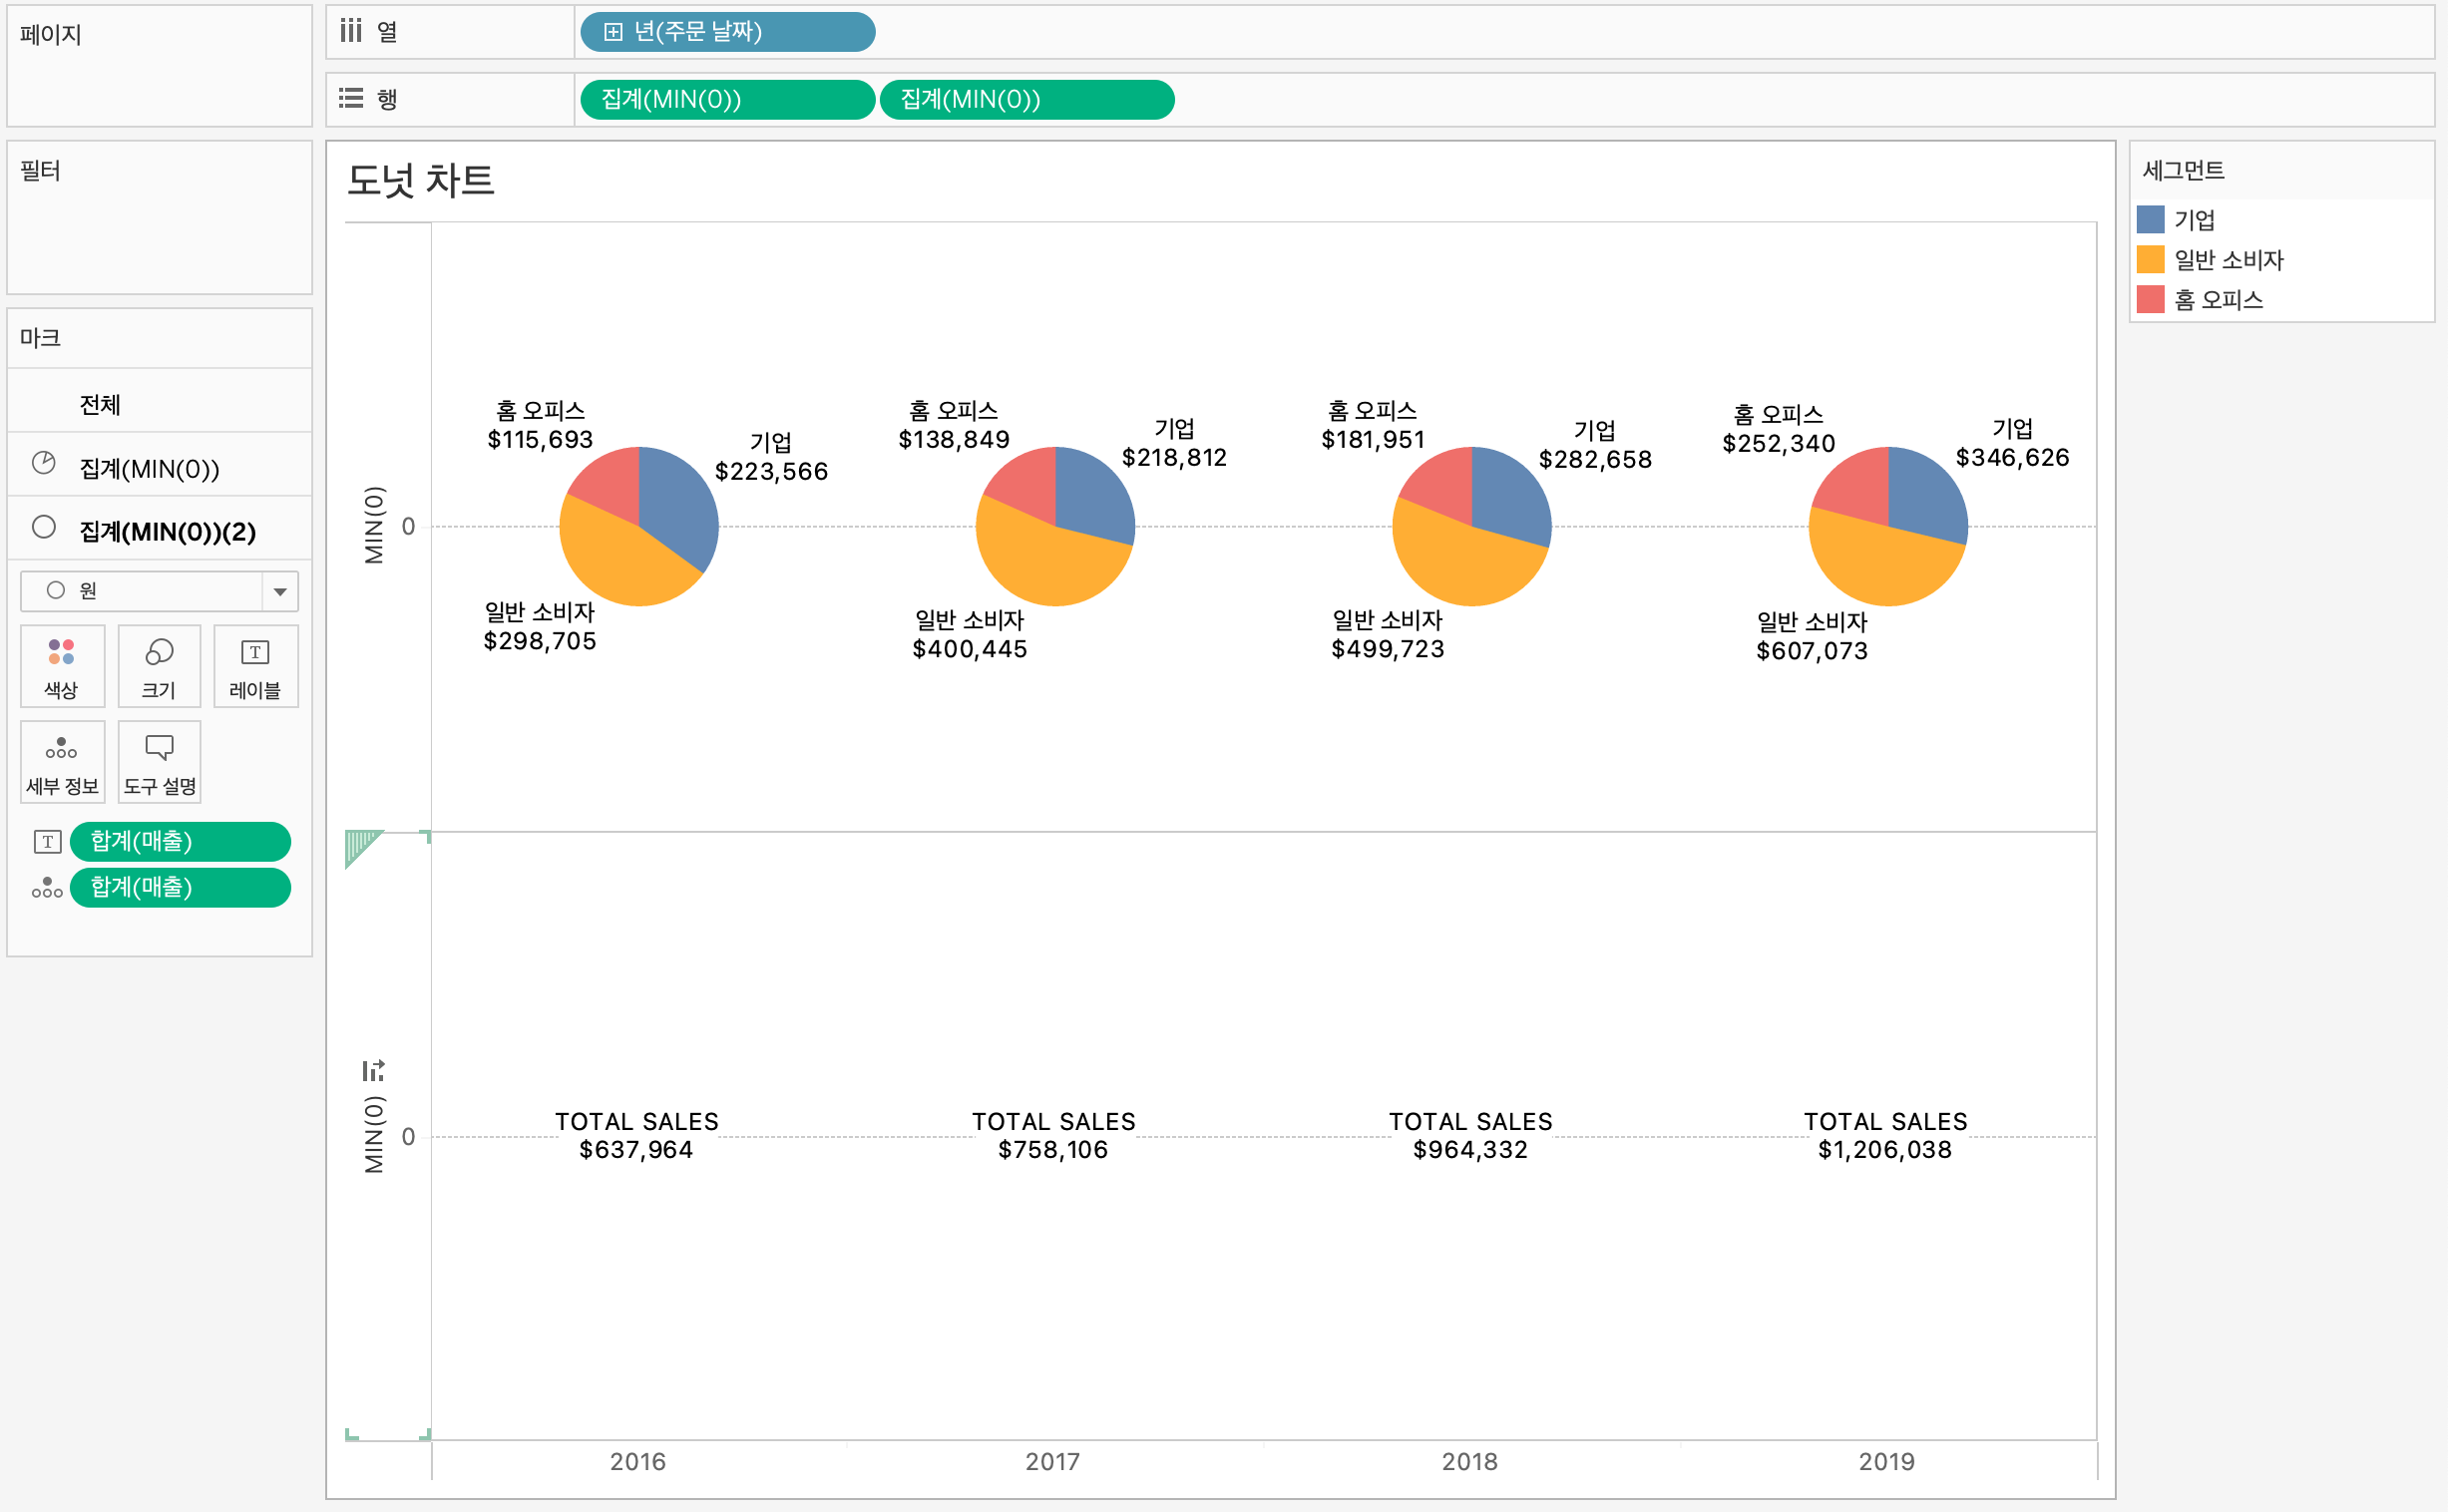Click the first 집계(MIN(0)) pill in rows

point(727,99)
